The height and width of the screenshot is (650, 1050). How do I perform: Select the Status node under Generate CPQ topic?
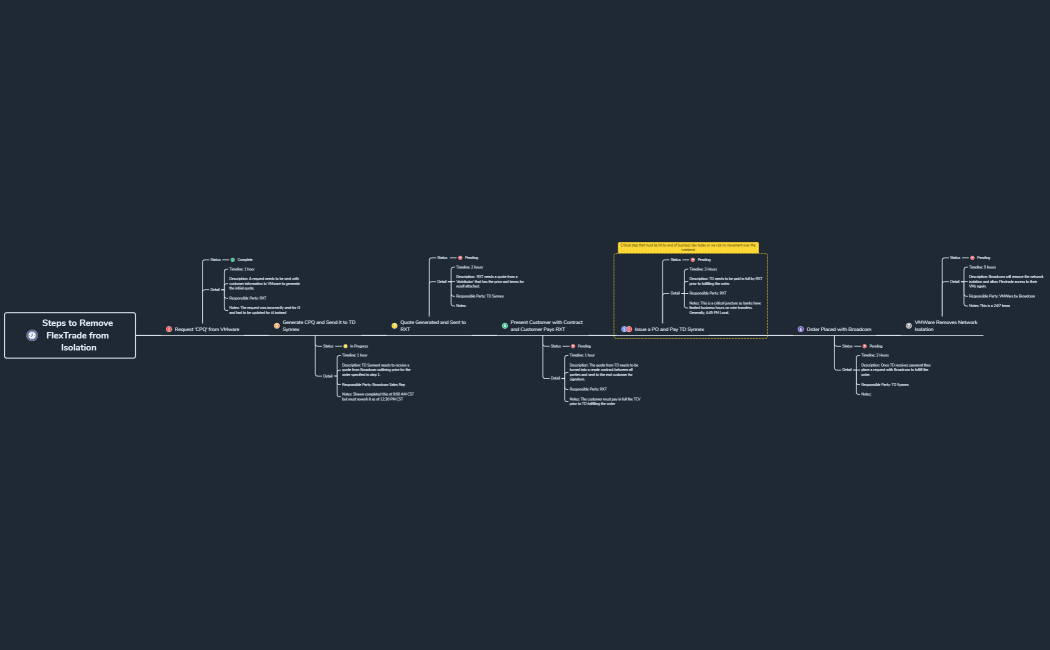(x=328, y=346)
